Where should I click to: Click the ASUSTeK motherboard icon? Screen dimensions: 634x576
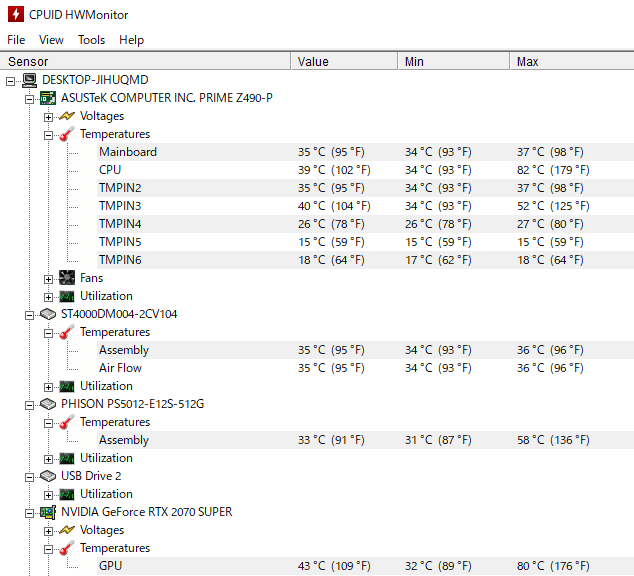click(x=48, y=98)
